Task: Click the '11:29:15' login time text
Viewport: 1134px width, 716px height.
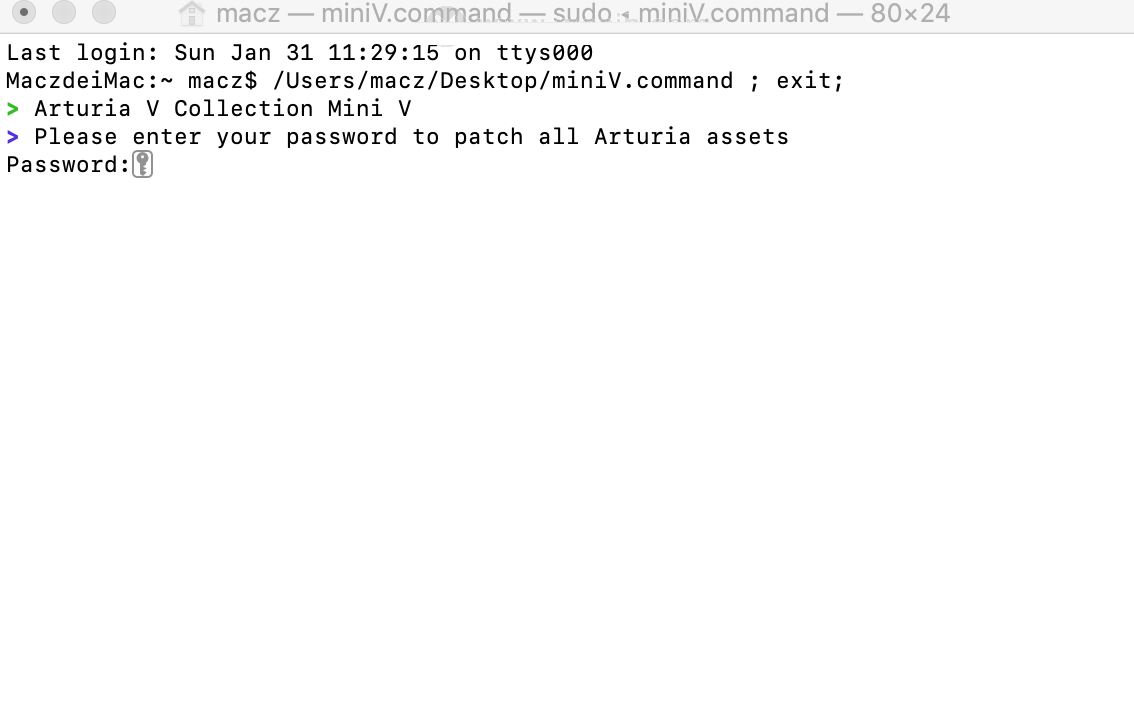Action: [383, 53]
